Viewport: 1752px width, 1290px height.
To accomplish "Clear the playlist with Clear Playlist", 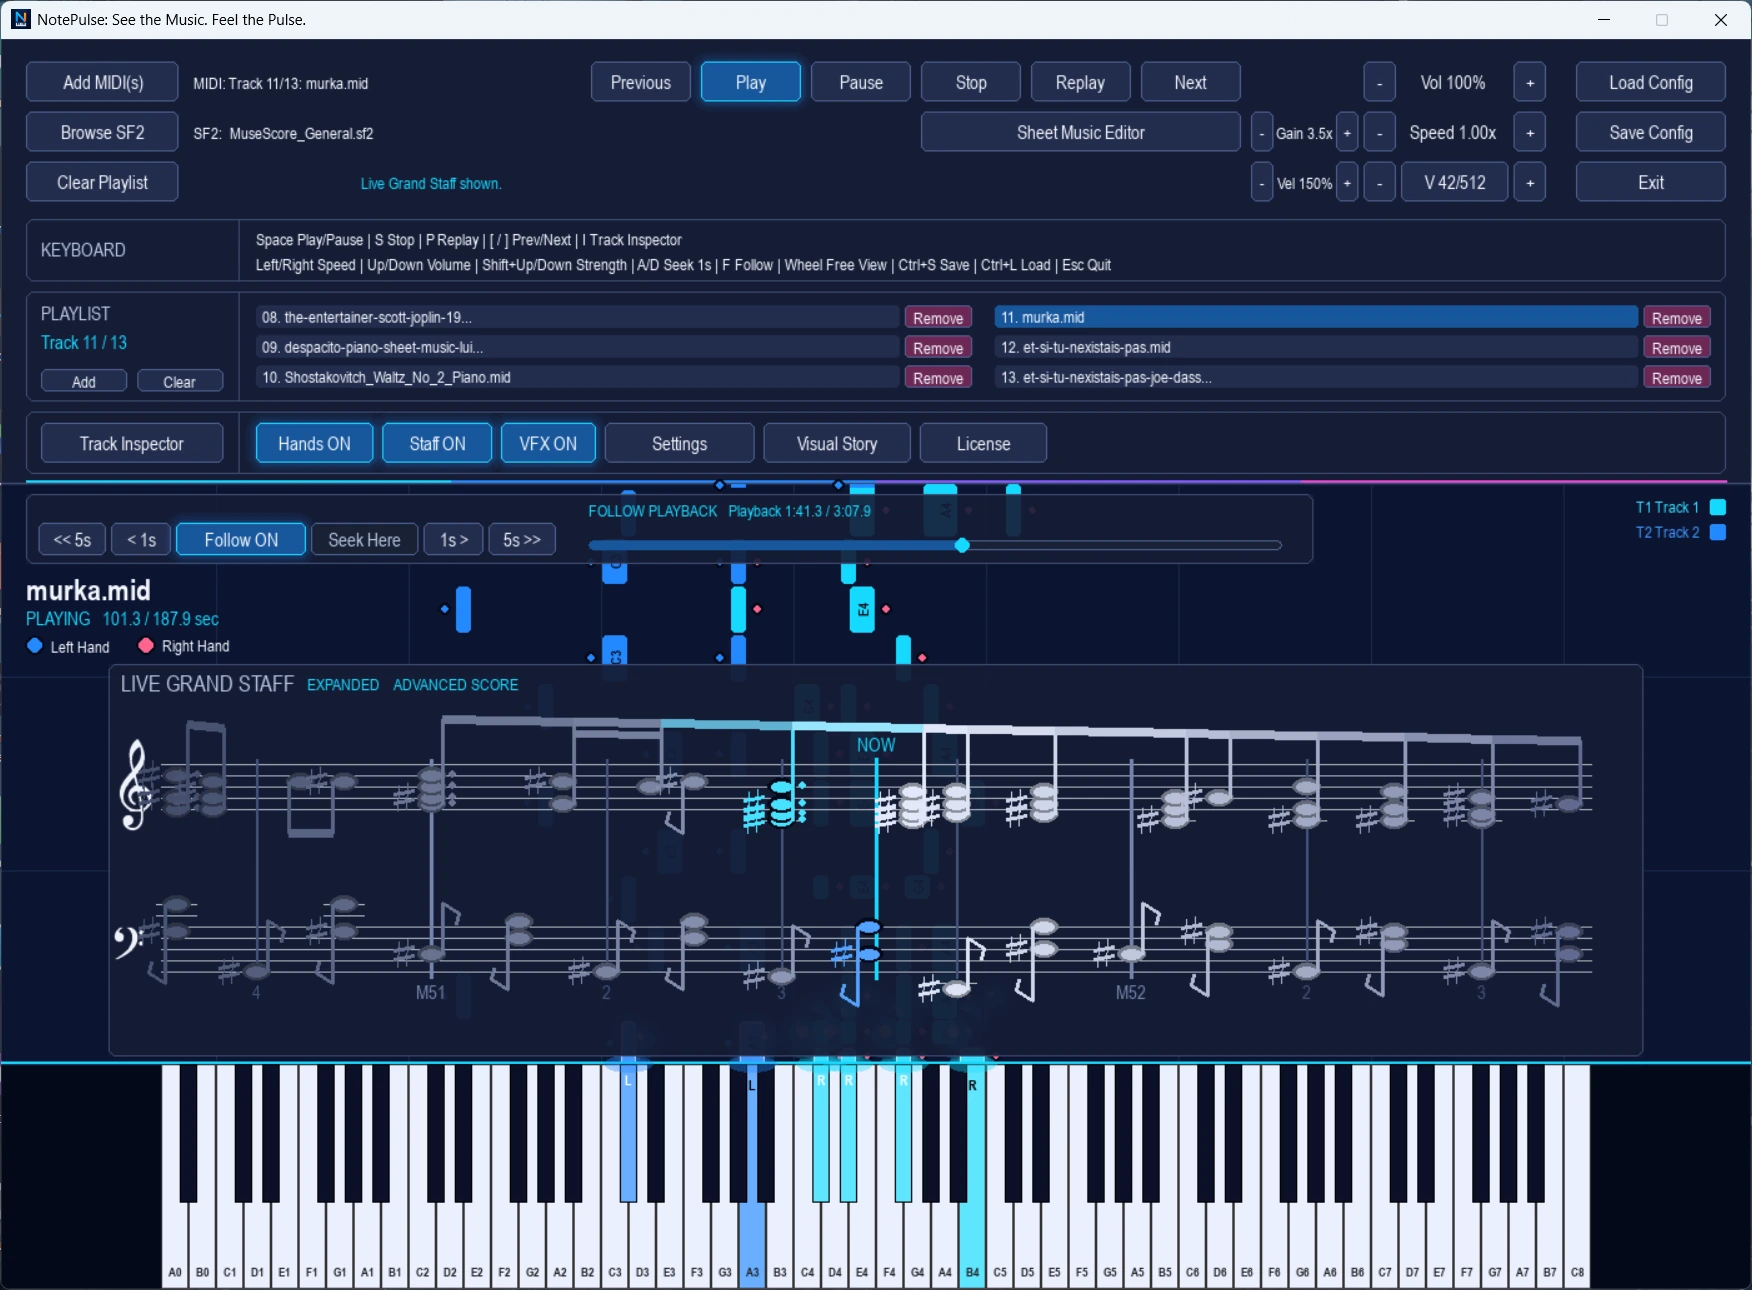I will (102, 182).
